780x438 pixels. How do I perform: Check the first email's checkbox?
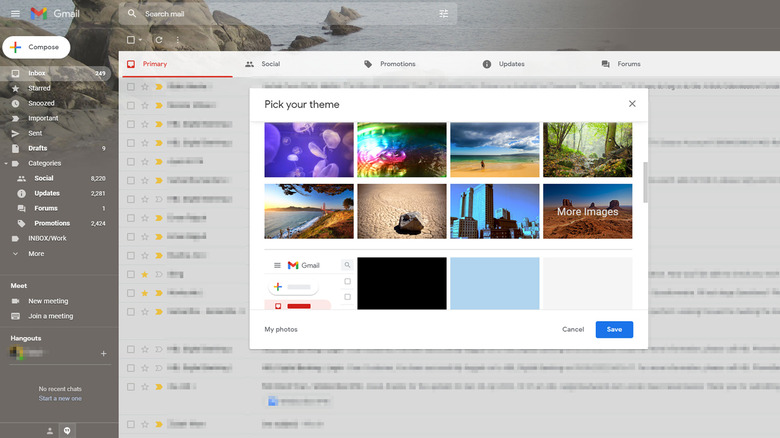point(131,87)
